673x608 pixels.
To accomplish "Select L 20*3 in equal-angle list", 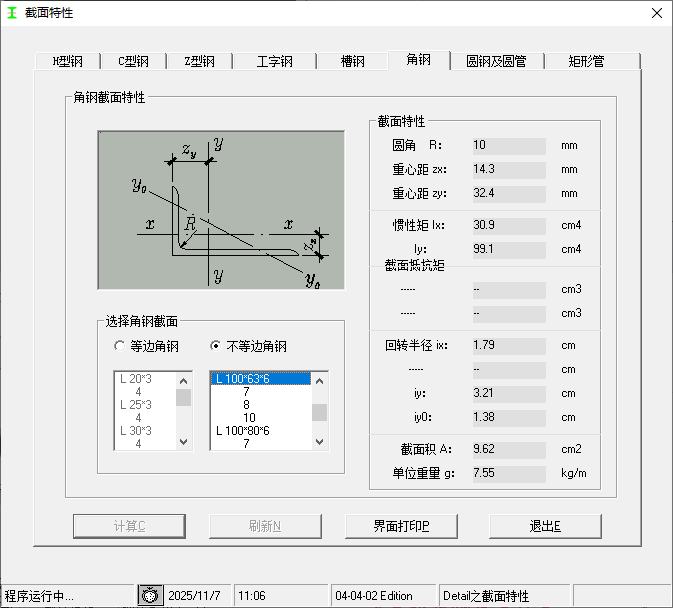I will click(x=145, y=378).
